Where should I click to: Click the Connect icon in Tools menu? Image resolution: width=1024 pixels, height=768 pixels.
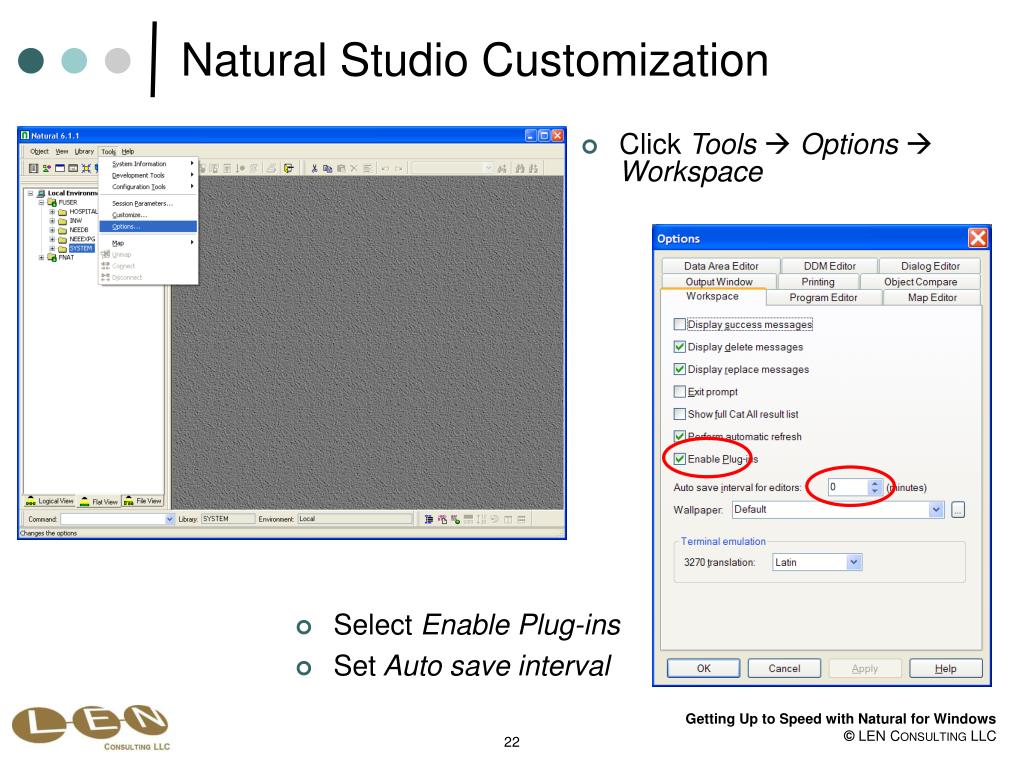coord(105,266)
